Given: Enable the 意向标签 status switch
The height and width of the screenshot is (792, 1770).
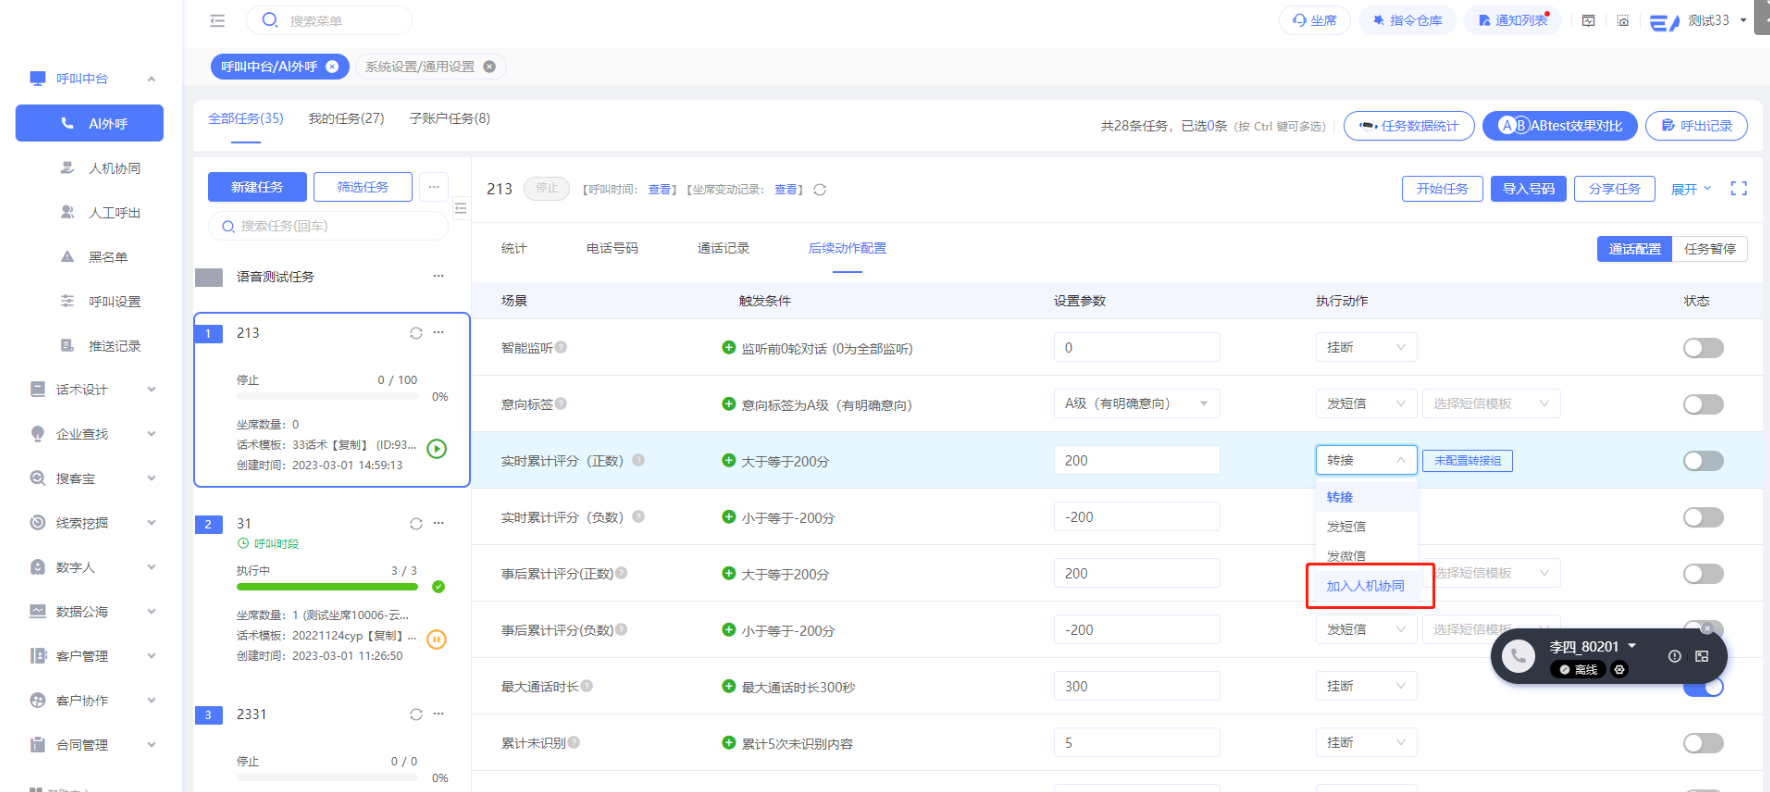Looking at the screenshot, I should [x=1702, y=404].
